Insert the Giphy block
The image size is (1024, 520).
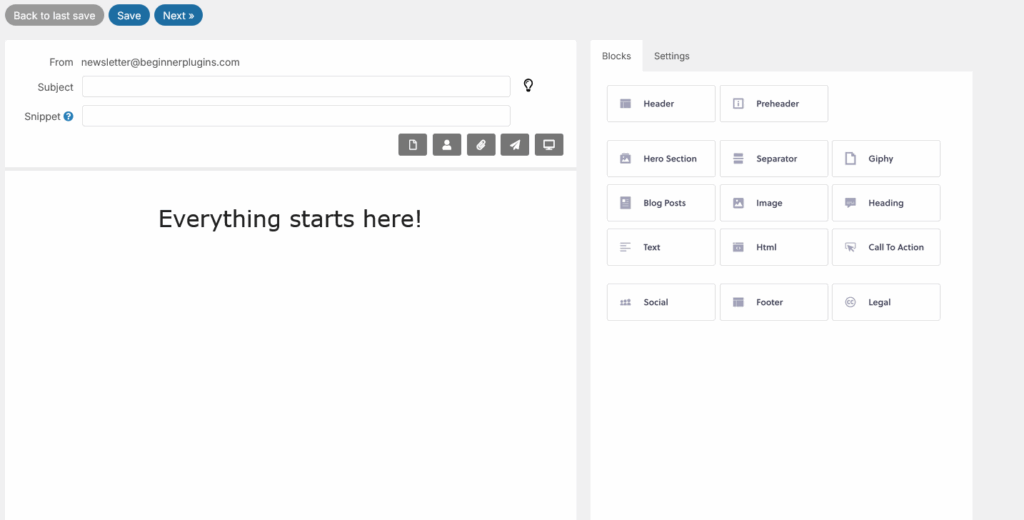(886, 158)
